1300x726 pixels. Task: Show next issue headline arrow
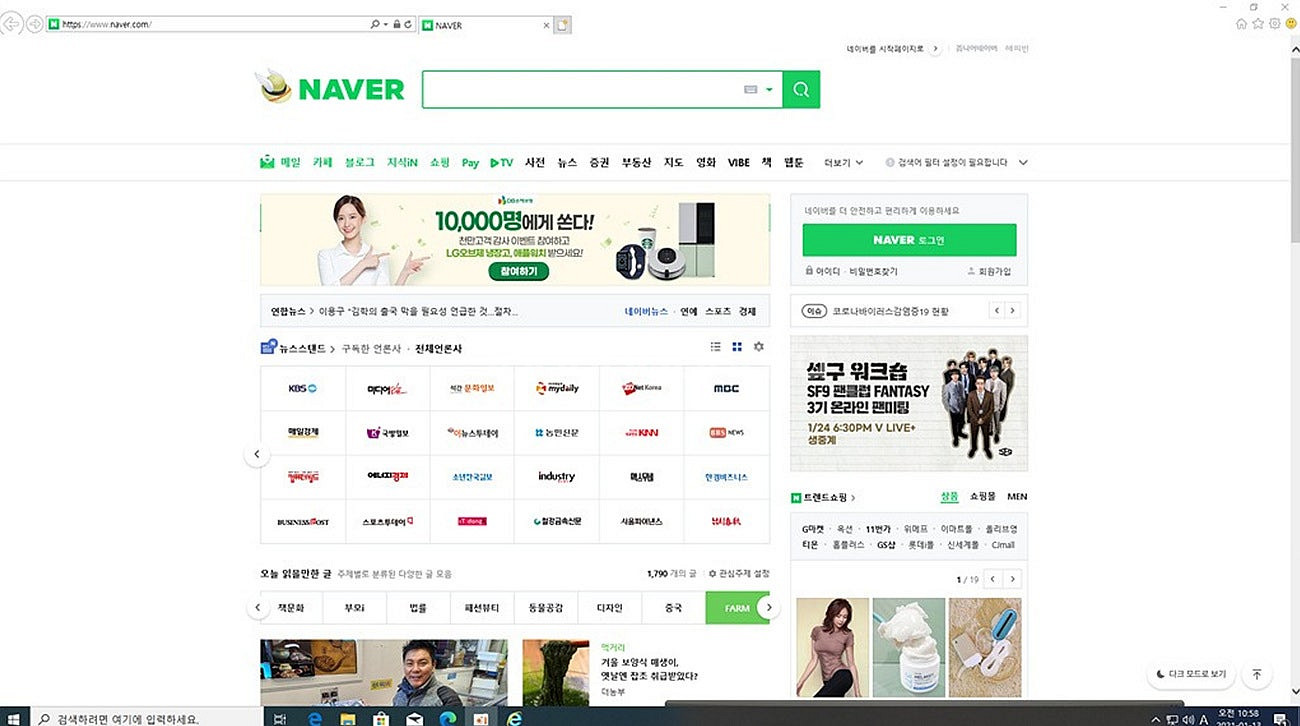pos(1013,311)
